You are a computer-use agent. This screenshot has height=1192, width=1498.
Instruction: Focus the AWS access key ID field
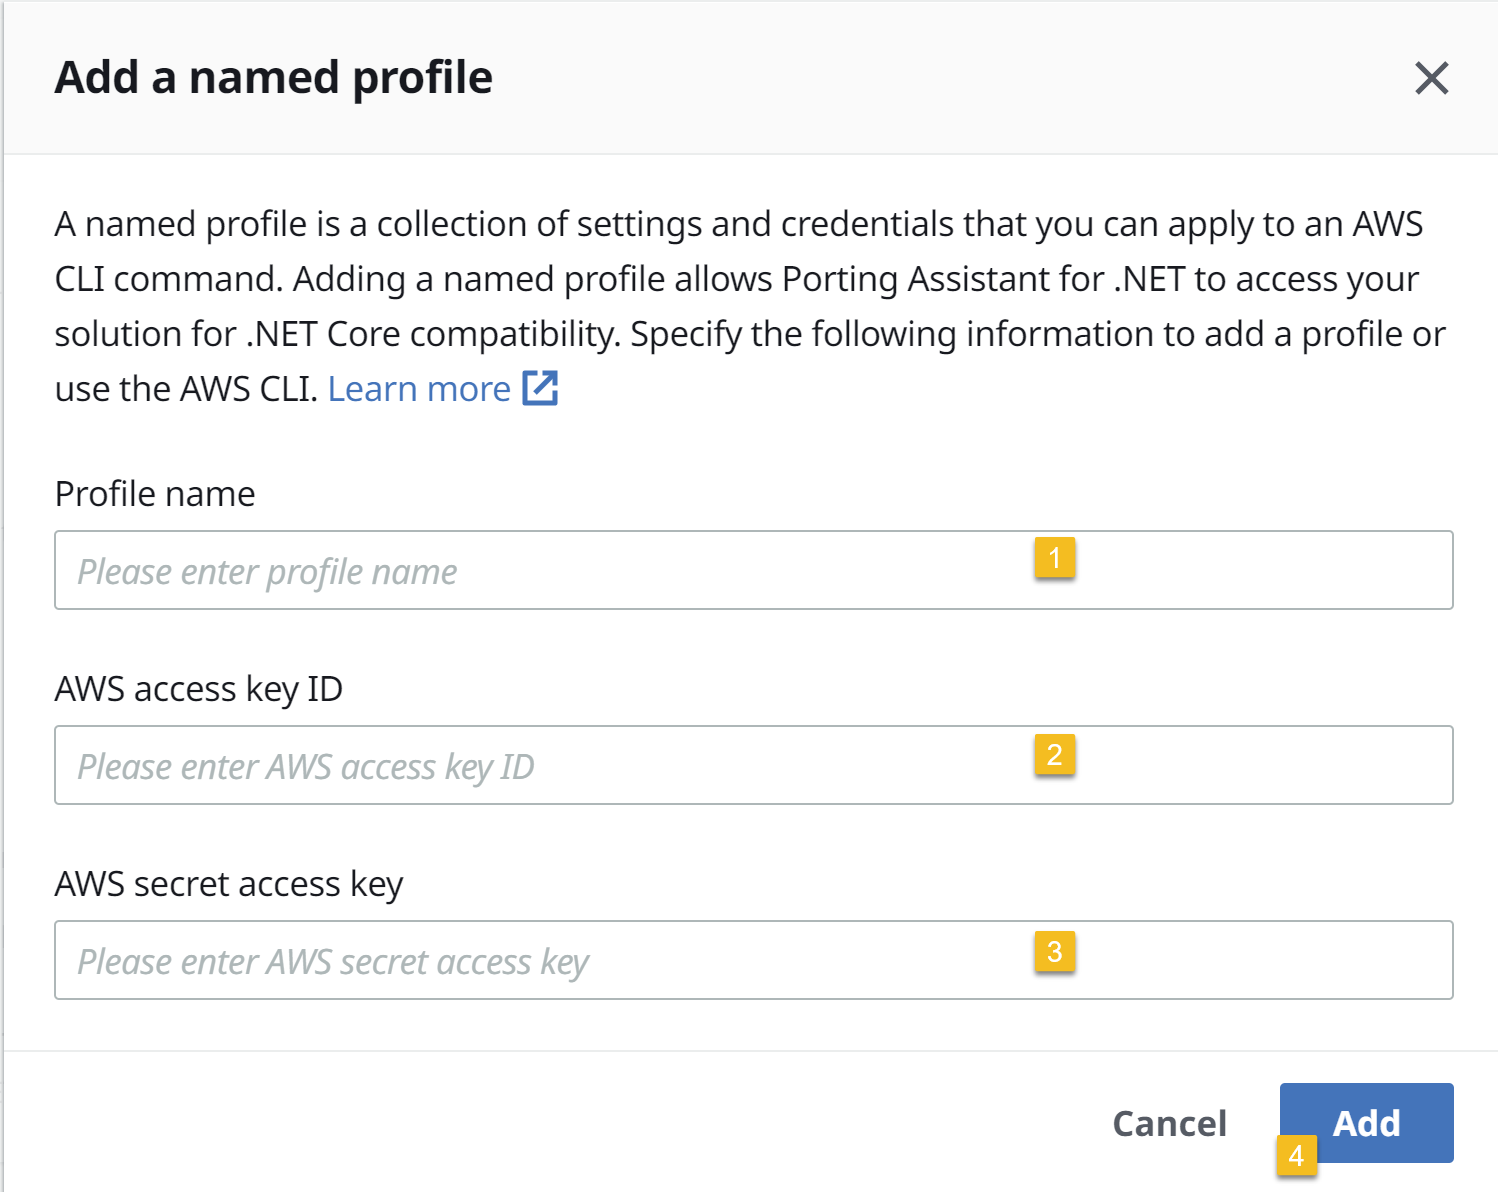click(x=753, y=765)
